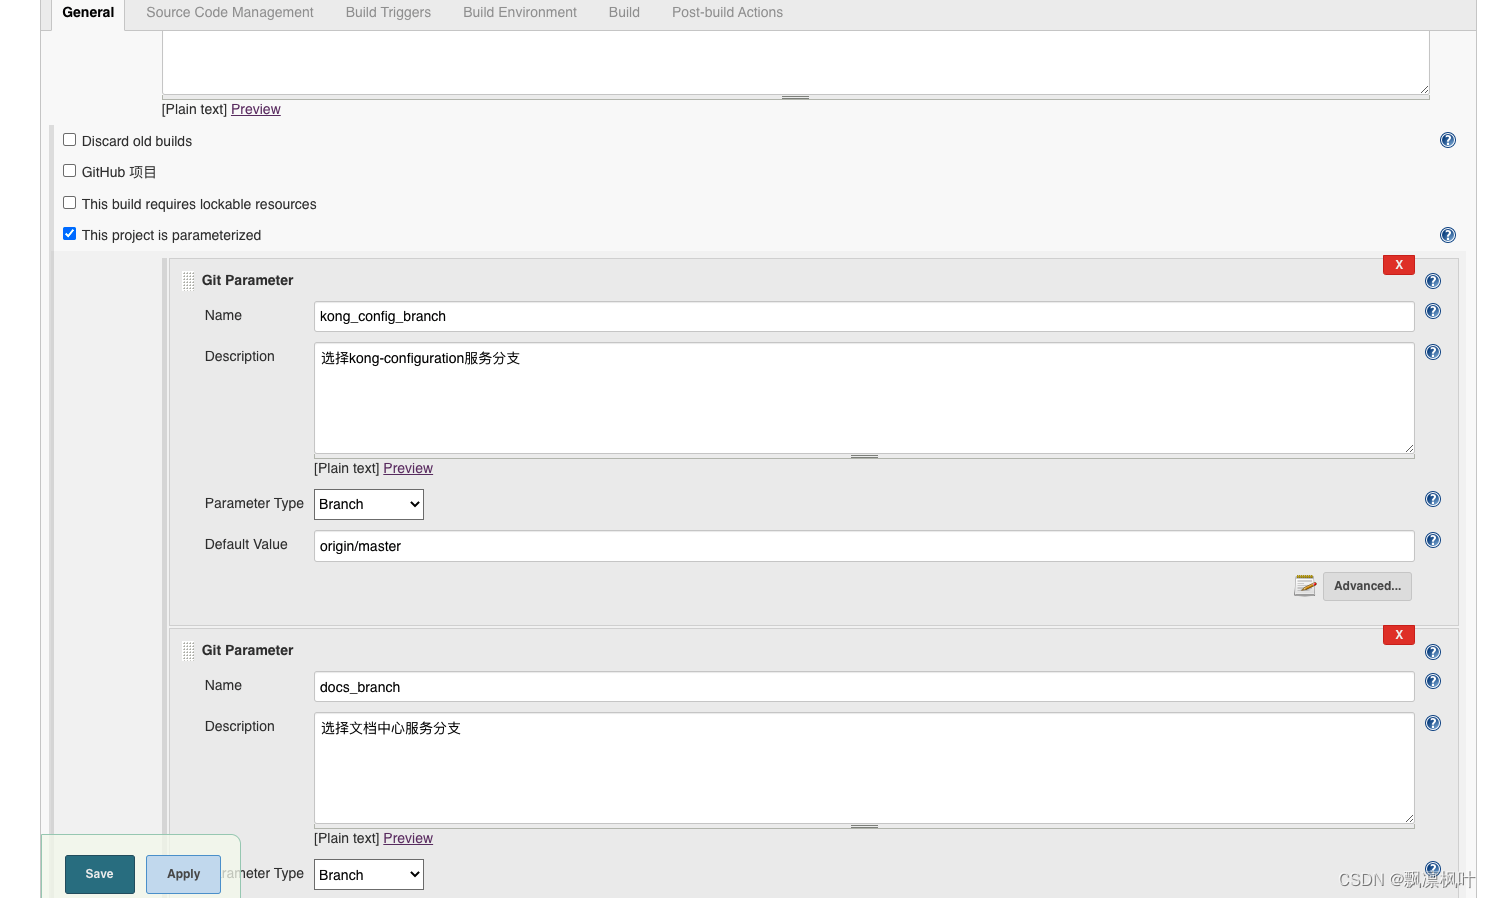
Task: Open Parameter Type dropdown for kong_config_branch
Action: coord(368,504)
